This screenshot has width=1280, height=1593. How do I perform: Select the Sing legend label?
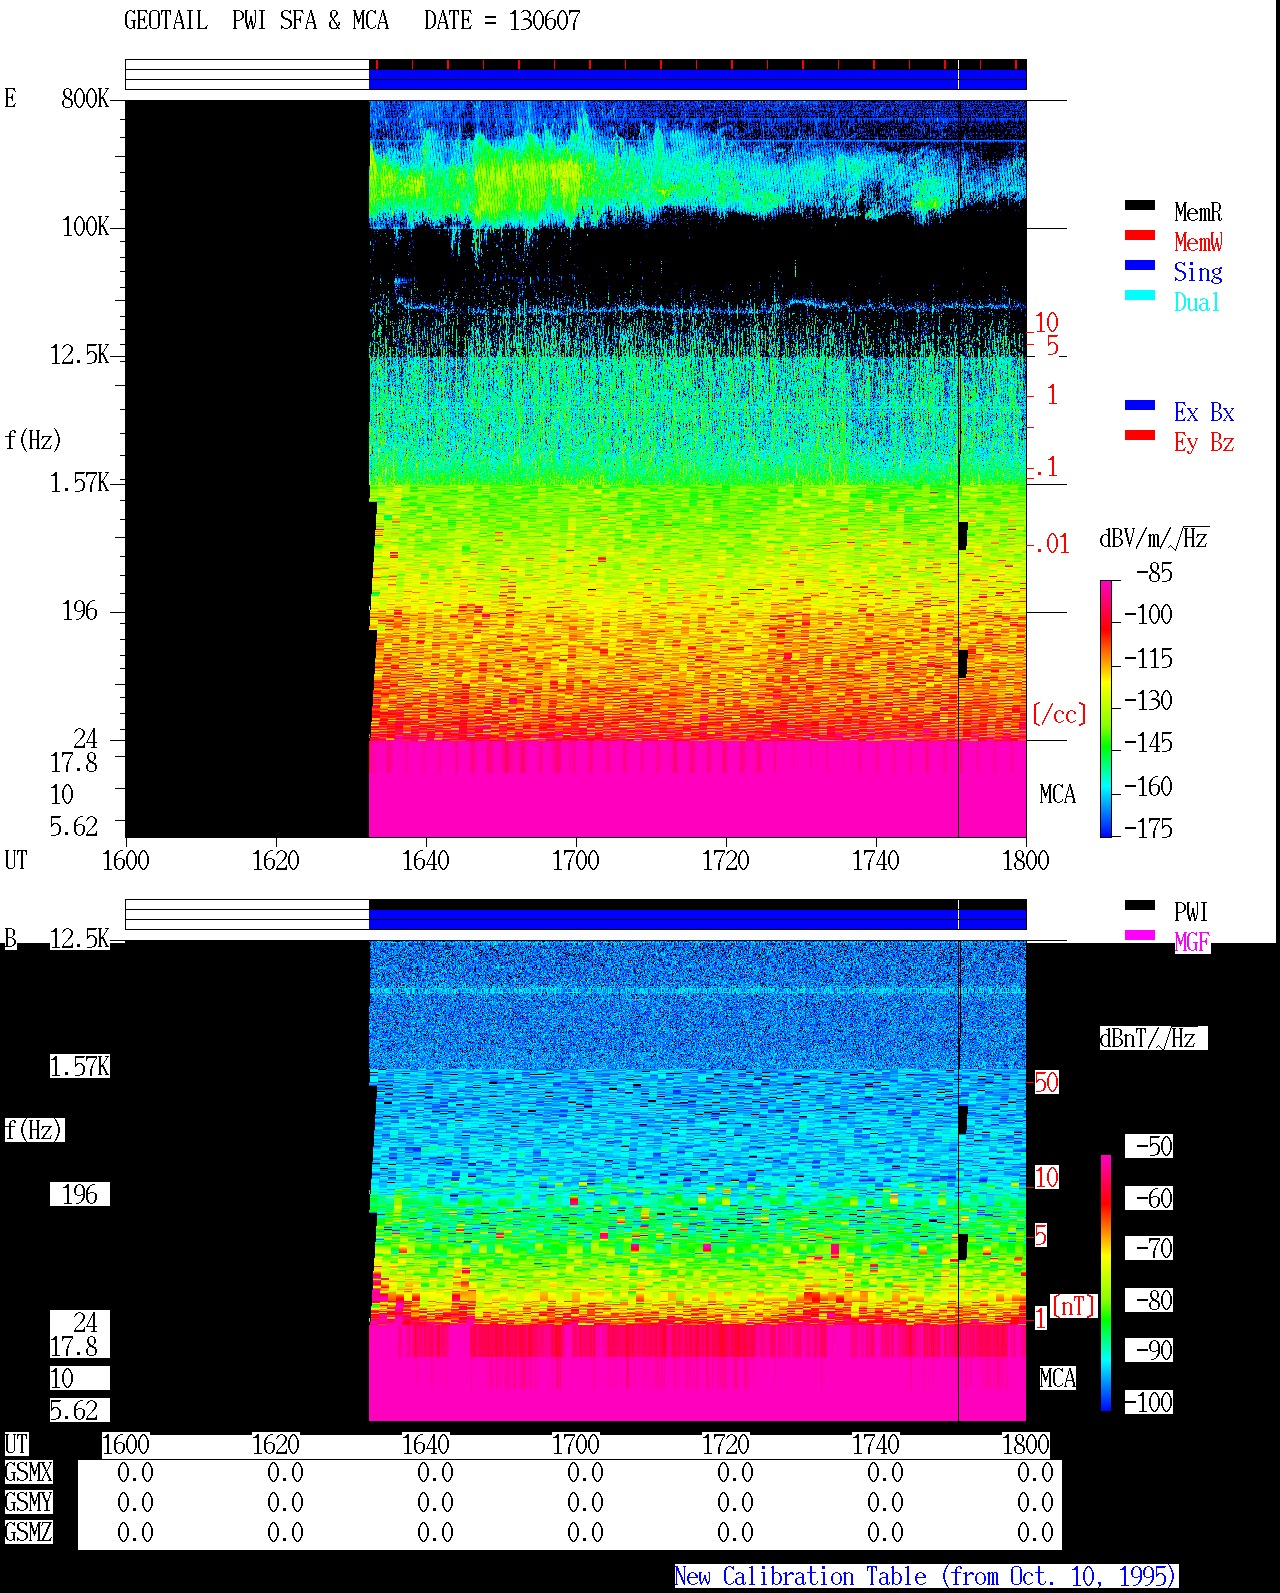point(1198,272)
